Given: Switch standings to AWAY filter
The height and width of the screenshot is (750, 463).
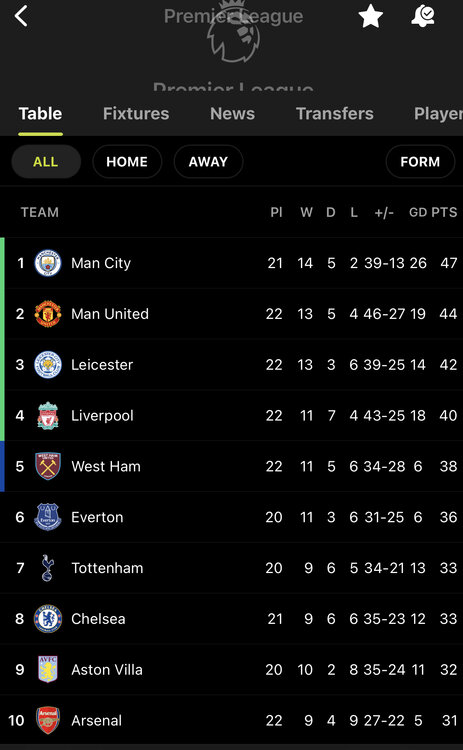Looking at the screenshot, I should pyautogui.click(x=208, y=162).
